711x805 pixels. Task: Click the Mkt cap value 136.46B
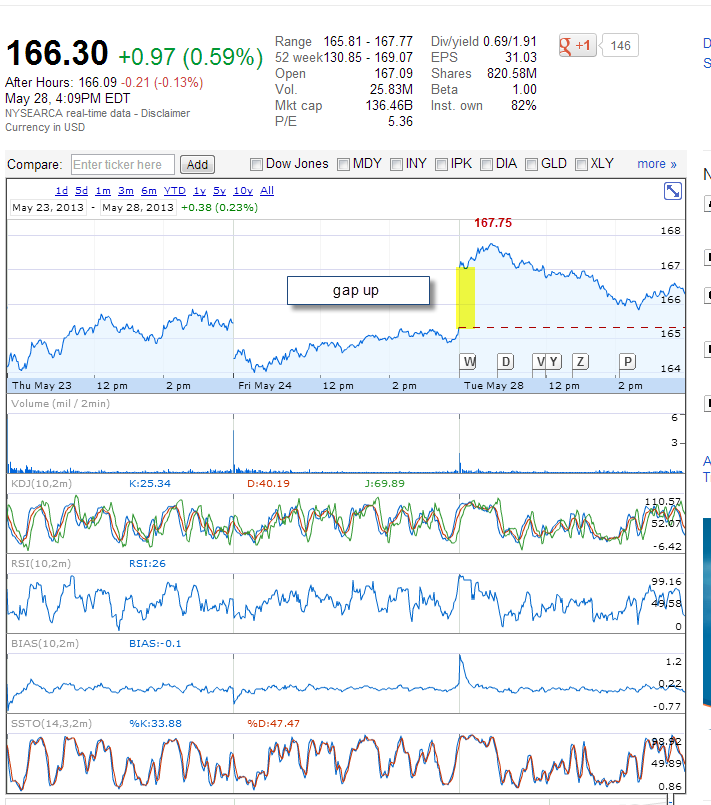coord(389,106)
